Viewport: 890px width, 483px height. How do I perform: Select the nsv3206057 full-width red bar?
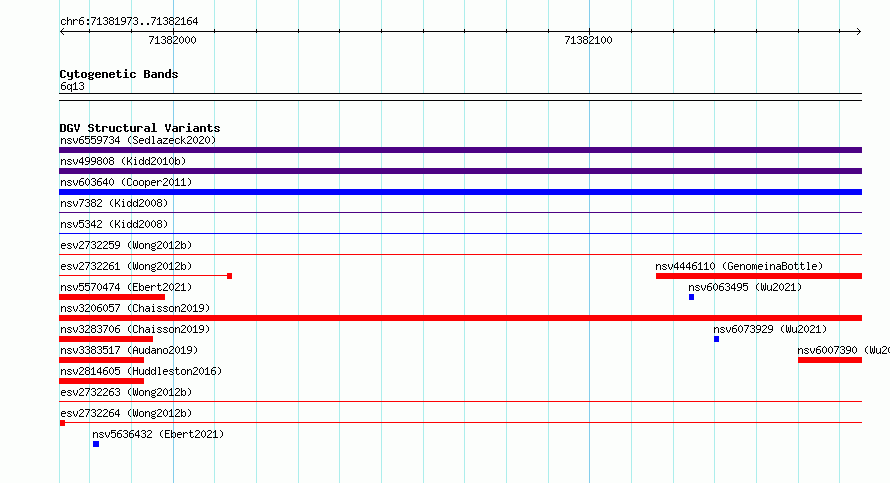[x=460, y=318]
